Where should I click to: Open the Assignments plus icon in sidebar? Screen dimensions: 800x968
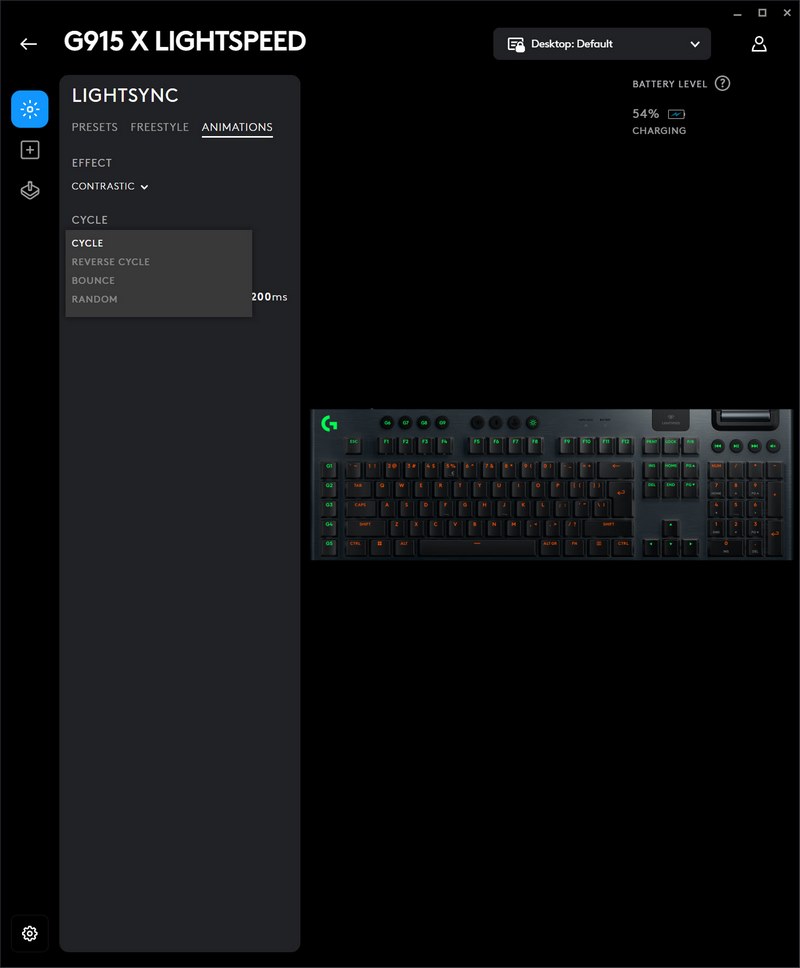coord(29,150)
